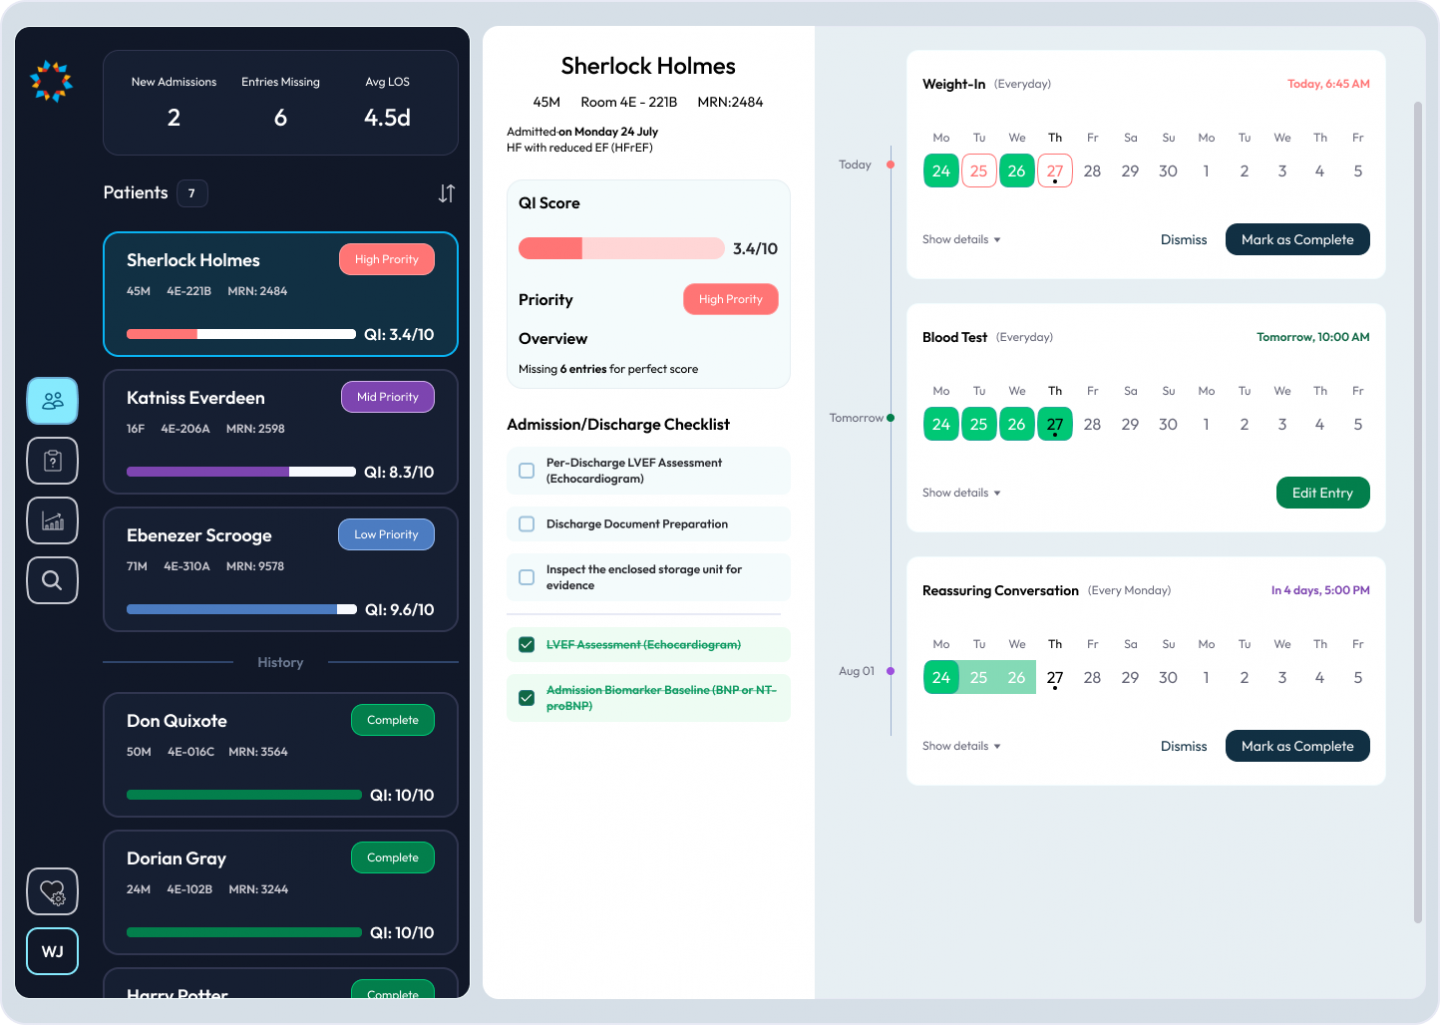Click 'In 4 days, 5:00 PM' due time
Image resolution: width=1440 pixels, height=1025 pixels.
pos(1320,590)
